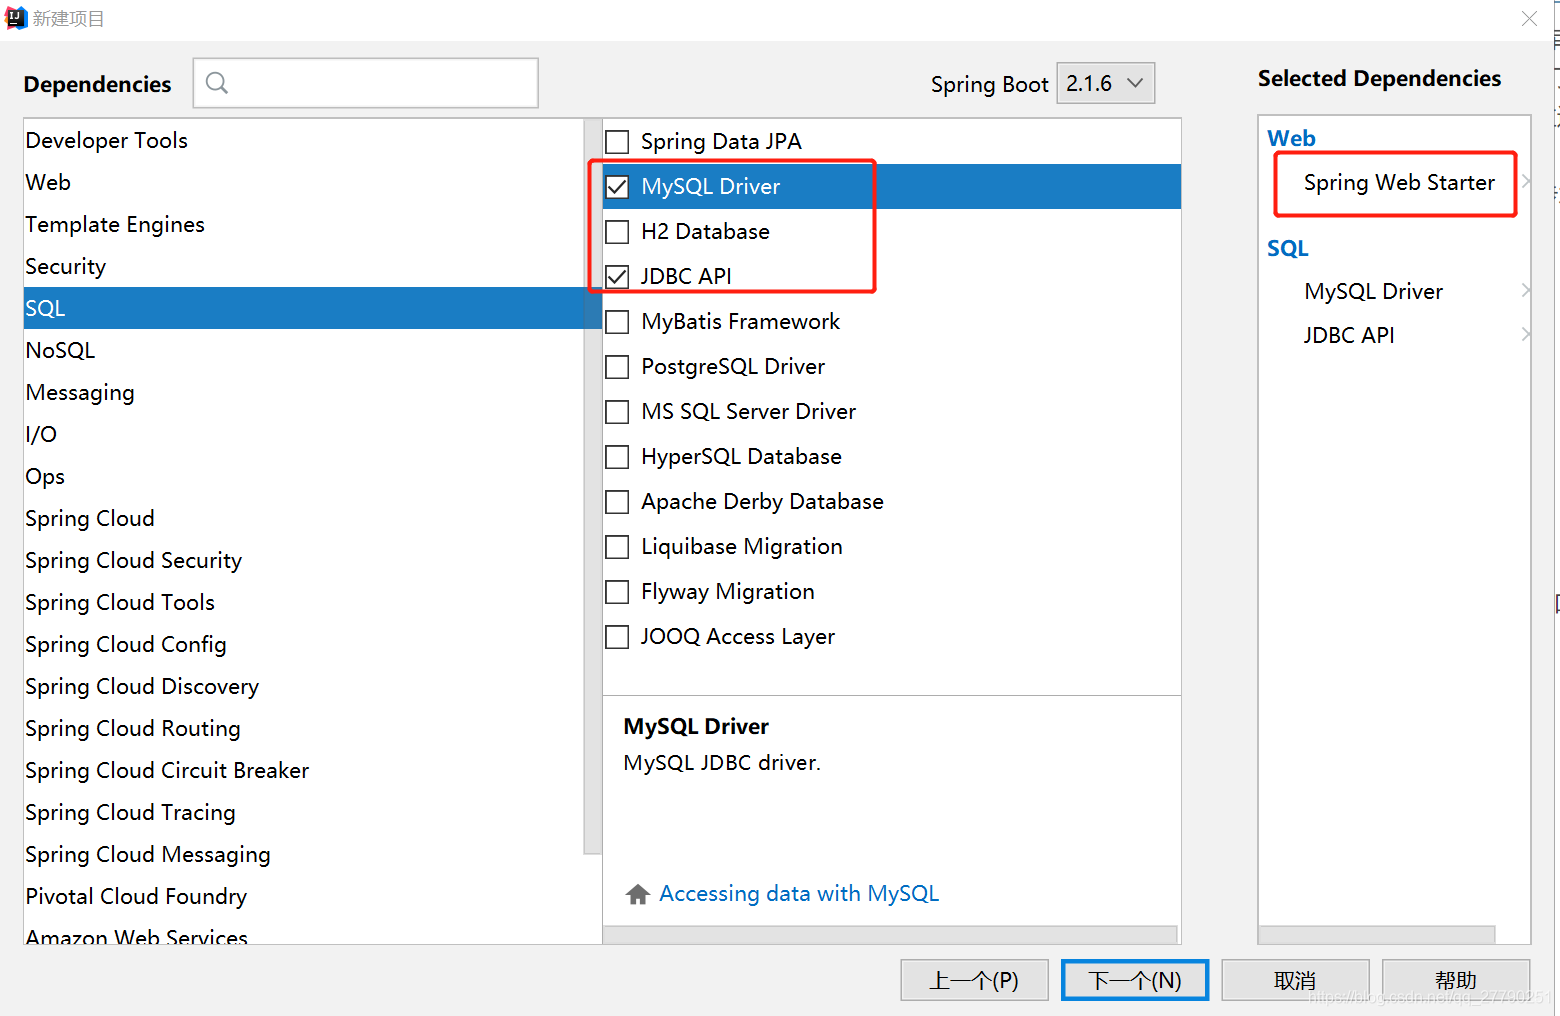Viewport: 1560px width, 1016px height.
Task: Click the Web group header in Selected Dependencies
Action: coord(1291,138)
